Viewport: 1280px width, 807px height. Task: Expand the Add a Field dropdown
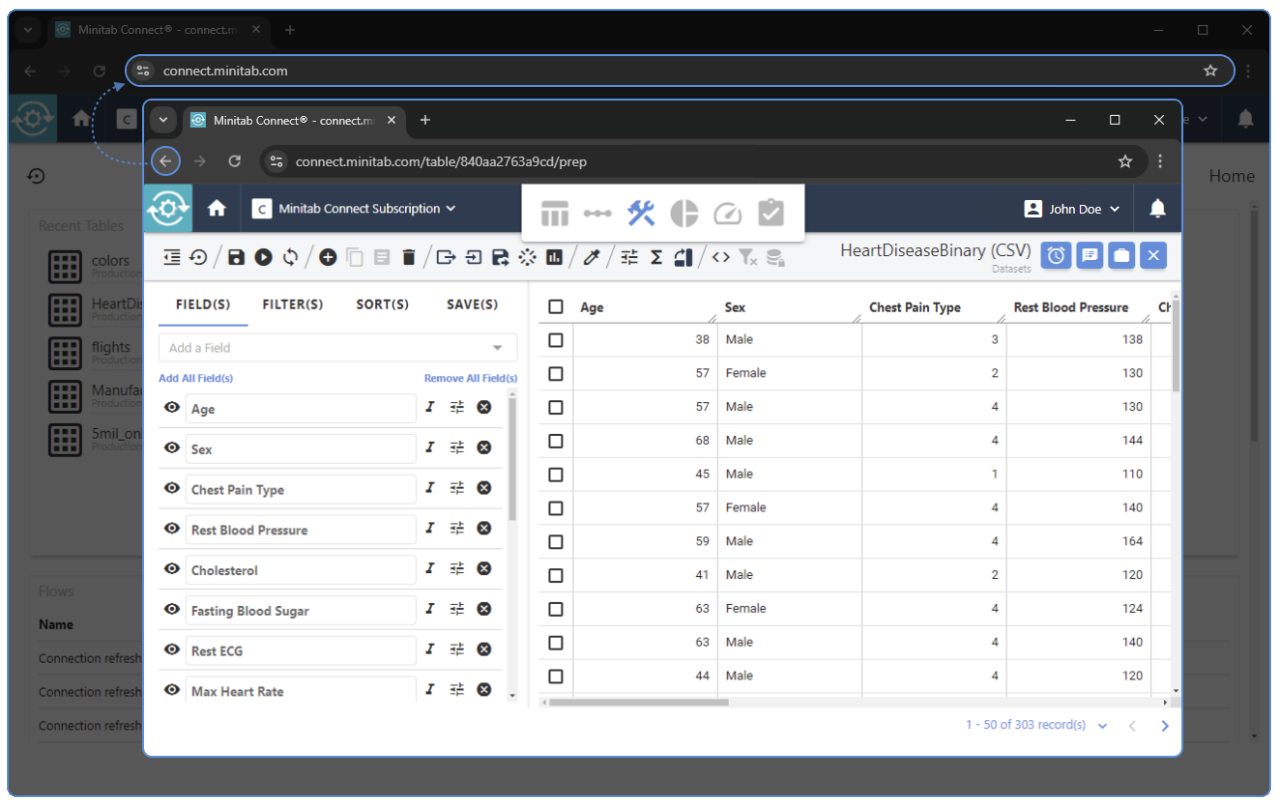[497, 348]
